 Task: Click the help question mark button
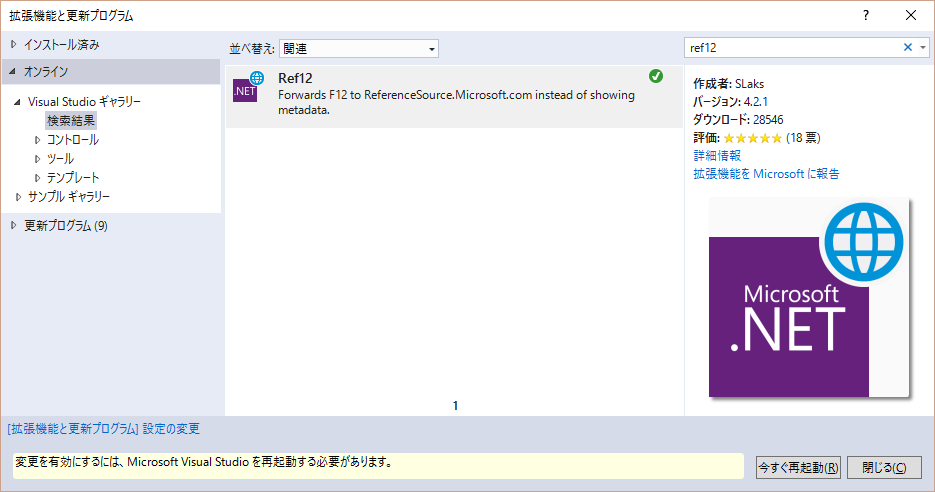point(866,16)
